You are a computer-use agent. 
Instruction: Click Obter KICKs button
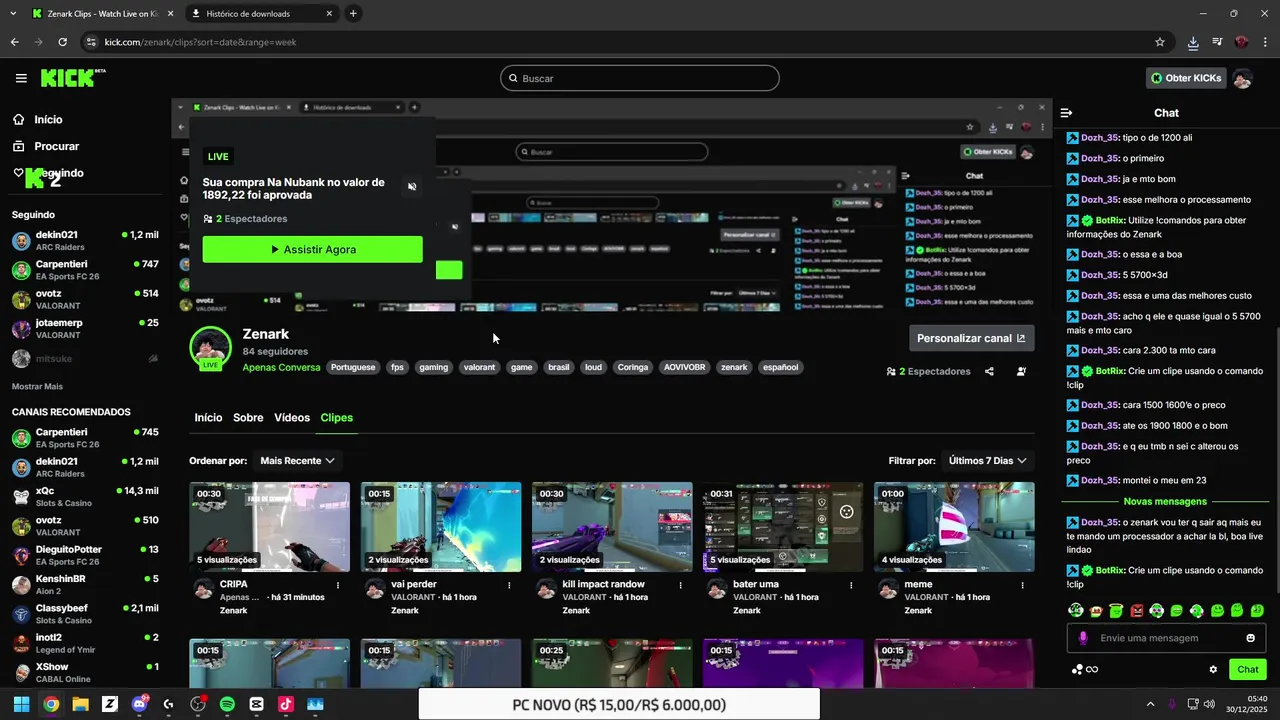coord(1186,78)
